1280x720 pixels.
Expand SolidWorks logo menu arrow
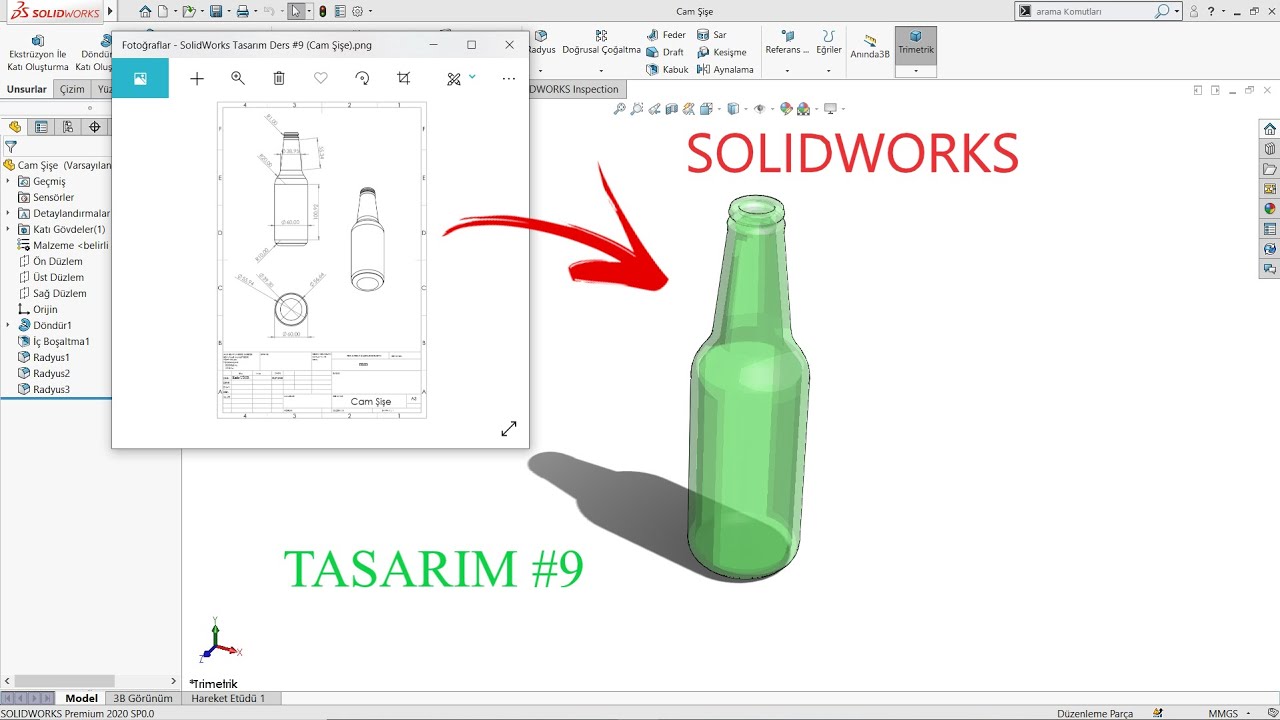click(x=110, y=12)
